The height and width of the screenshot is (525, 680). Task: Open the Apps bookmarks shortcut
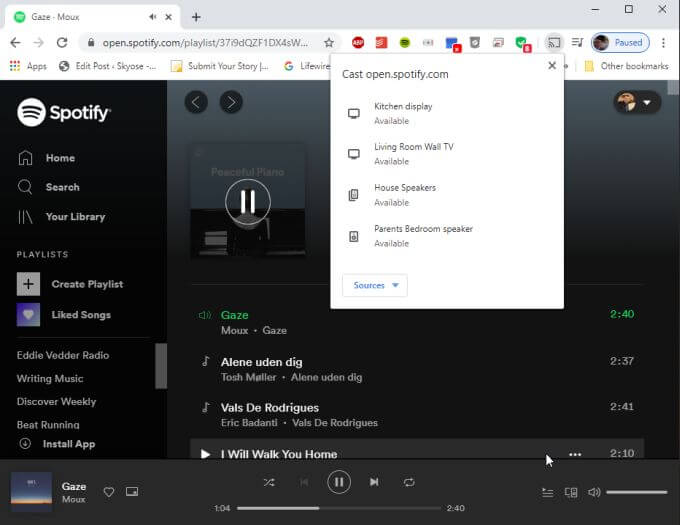click(28, 66)
